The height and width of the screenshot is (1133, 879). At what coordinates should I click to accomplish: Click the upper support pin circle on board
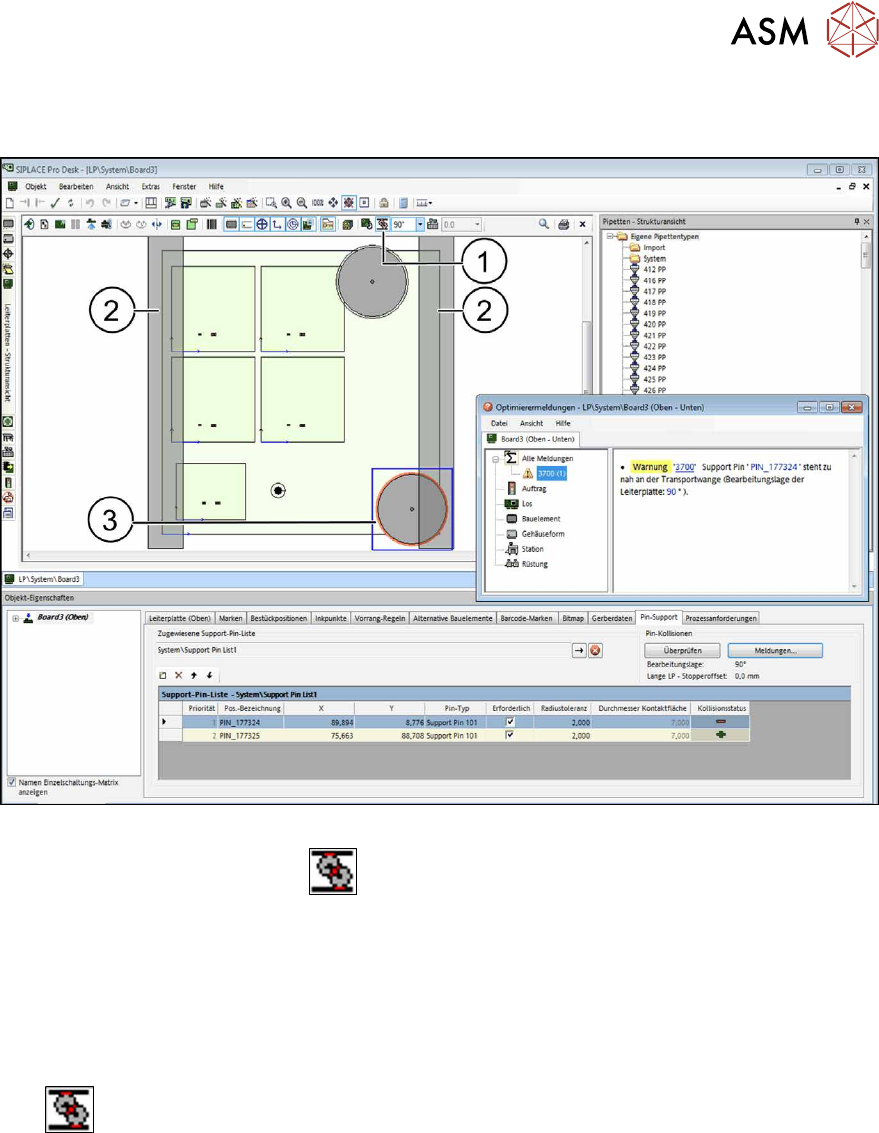(x=372, y=281)
